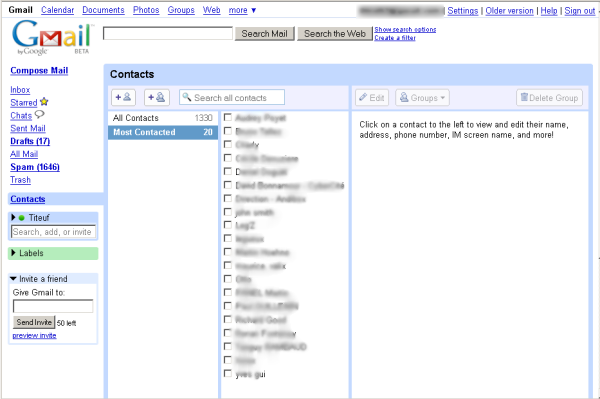Open Photos from the top navigation
The width and height of the screenshot is (600, 399).
146,10
